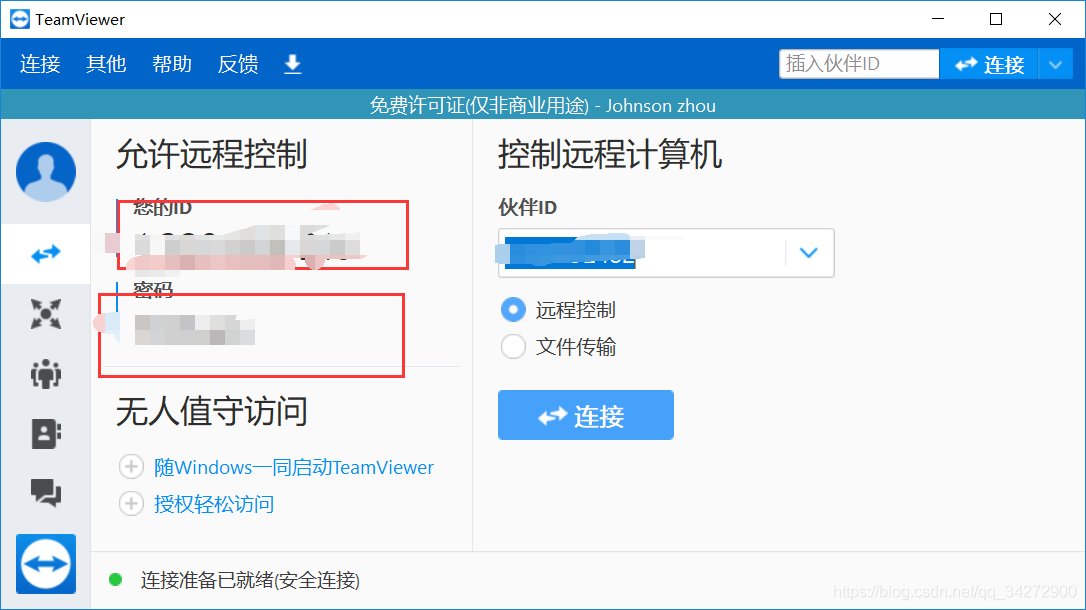The image size is (1086, 610).
Task: Click the 控制远程计算机 heading
Action: pyautogui.click(x=609, y=154)
